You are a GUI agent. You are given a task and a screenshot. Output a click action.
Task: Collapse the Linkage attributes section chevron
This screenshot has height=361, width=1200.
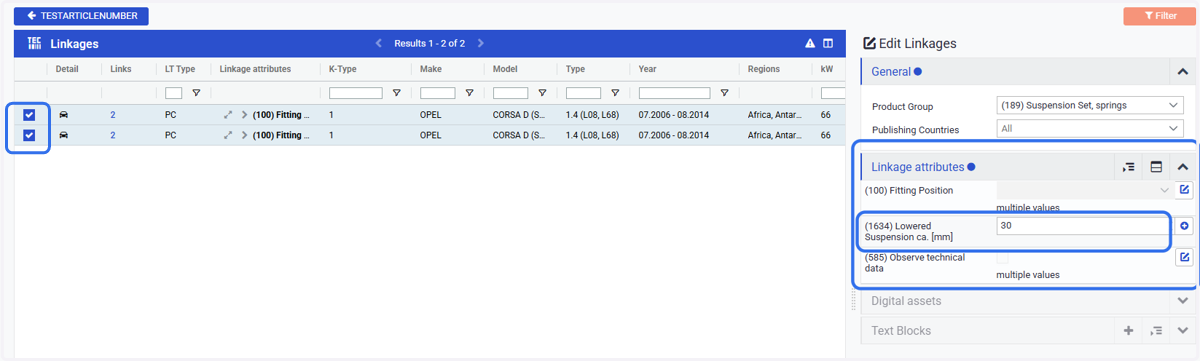(1182, 167)
